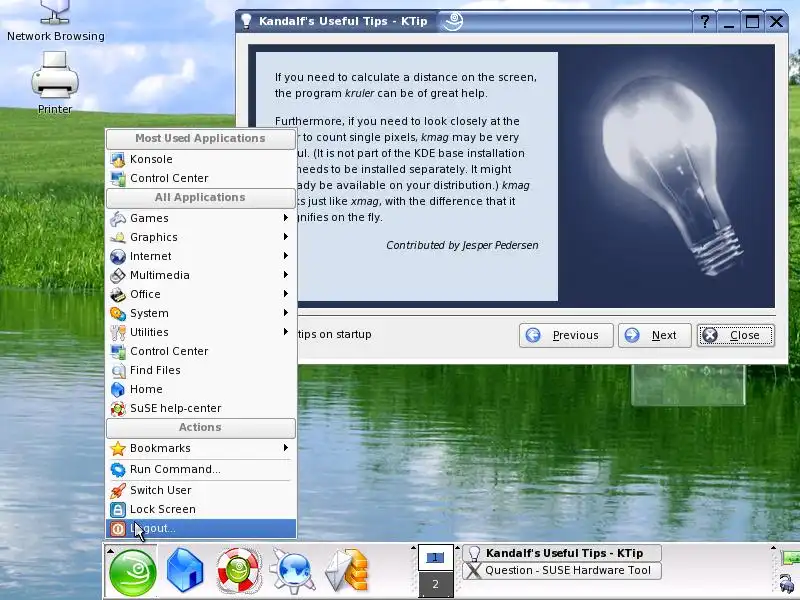Screen dimensions: 800x600
Task: Click the Switch User rocket icon
Action: tap(118, 491)
